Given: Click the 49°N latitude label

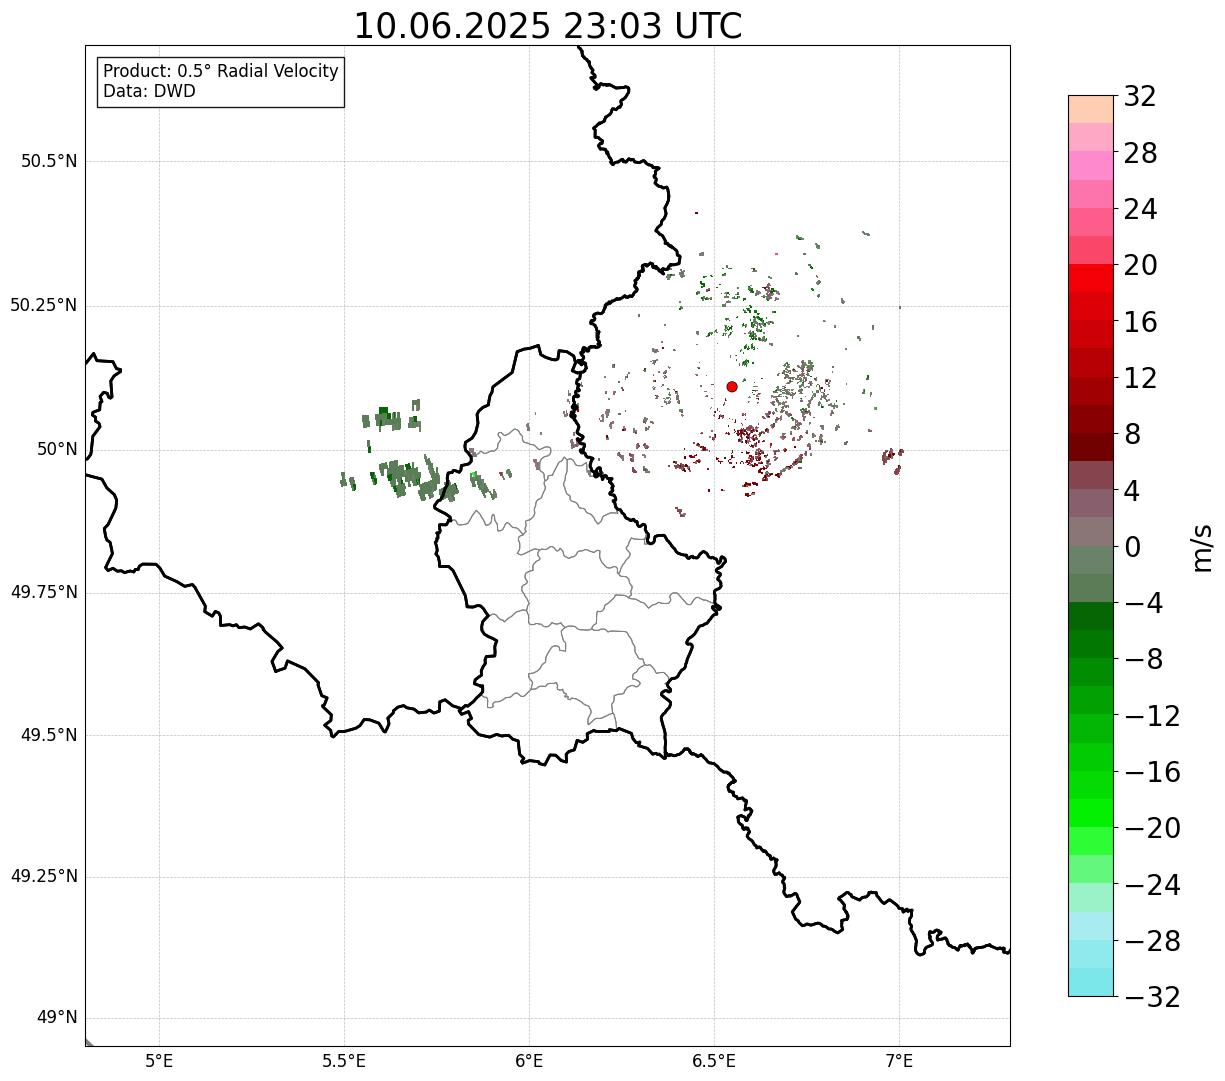Looking at the screenshot, I should 57,1018.
